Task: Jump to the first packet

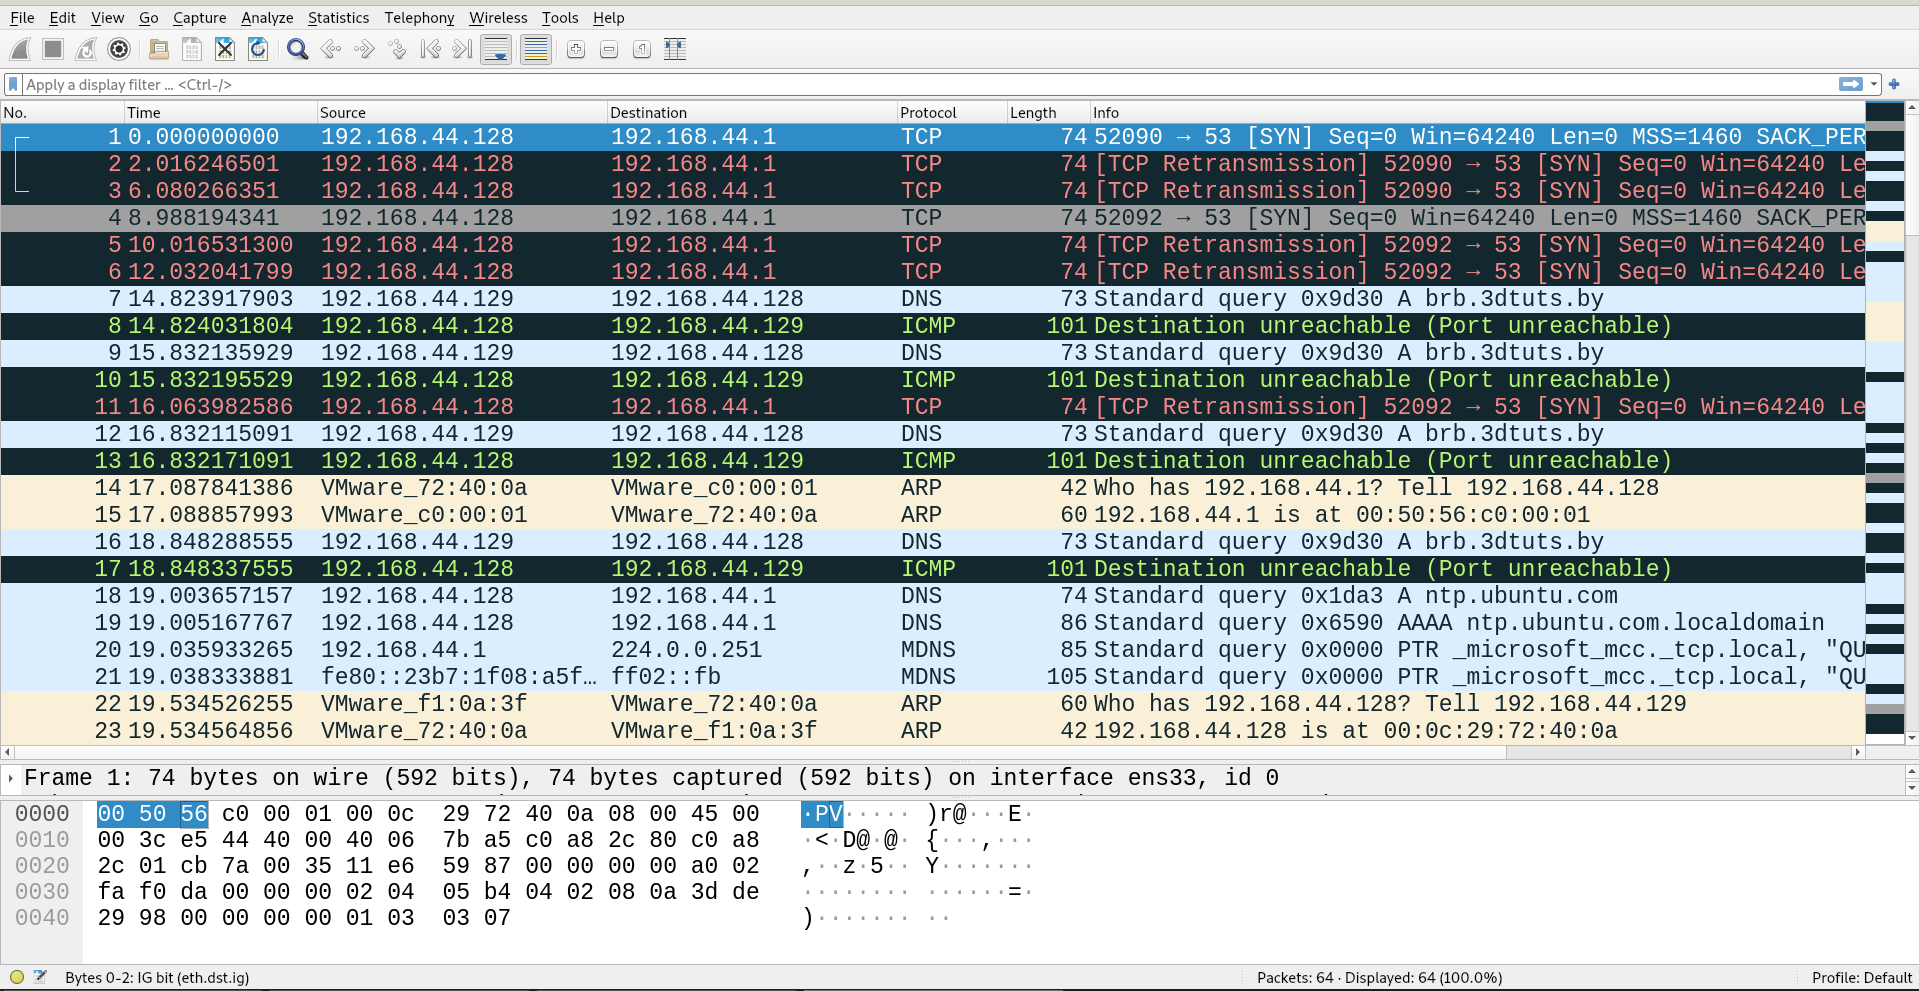Action: click(430, 49)
